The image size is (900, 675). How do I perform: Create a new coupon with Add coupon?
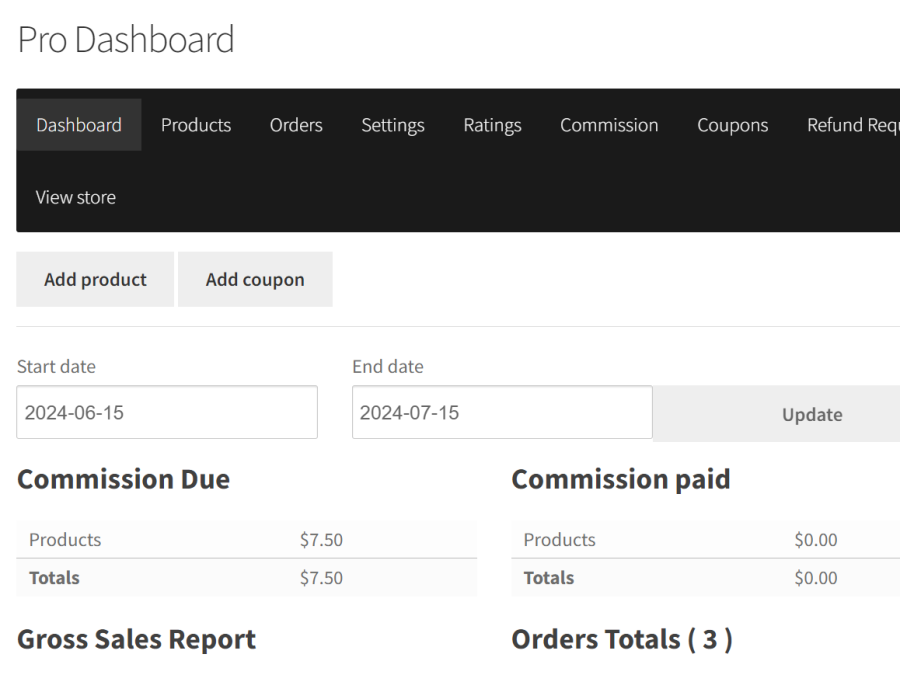tap(255, 279)
